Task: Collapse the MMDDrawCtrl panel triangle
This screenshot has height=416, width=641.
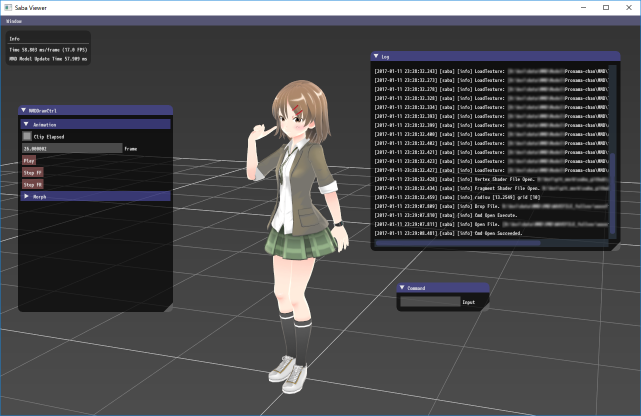Action: pyautogui.click(x=23, y=110)
